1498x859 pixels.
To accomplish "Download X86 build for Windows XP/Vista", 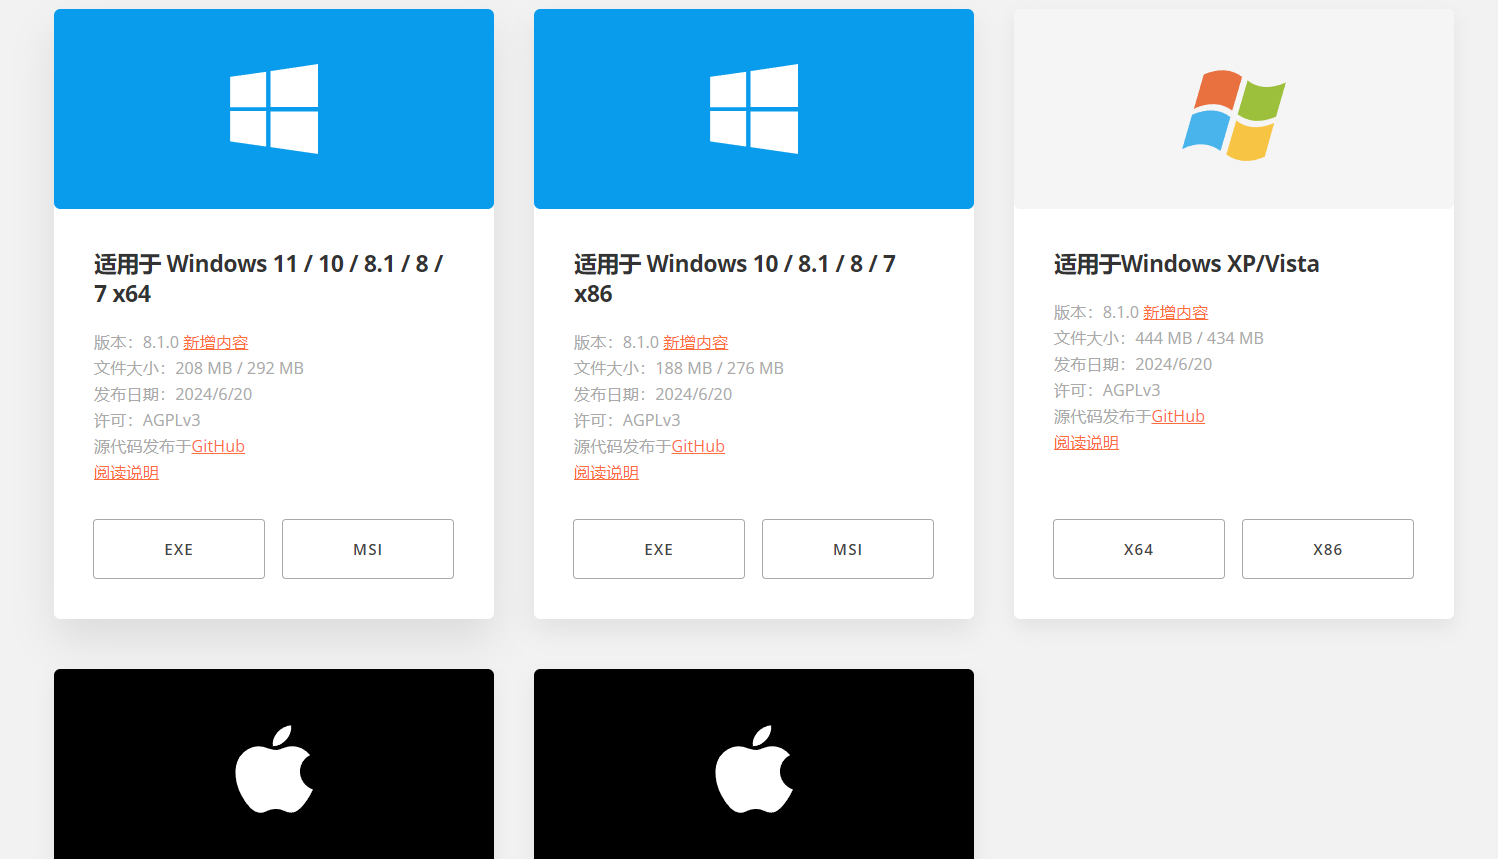I will point(1328,549).
